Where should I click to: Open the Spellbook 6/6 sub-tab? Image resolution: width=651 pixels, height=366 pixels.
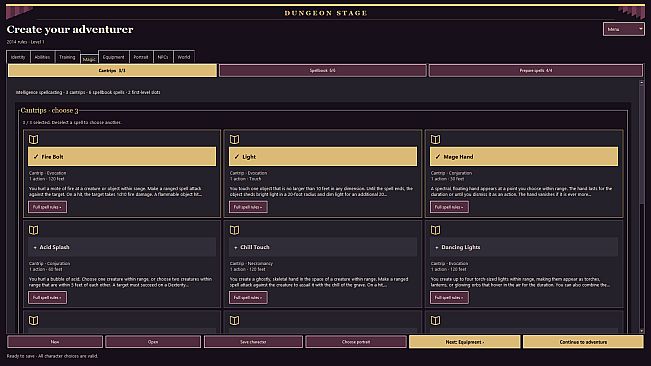pyautogui.click(x=323, y=71)
